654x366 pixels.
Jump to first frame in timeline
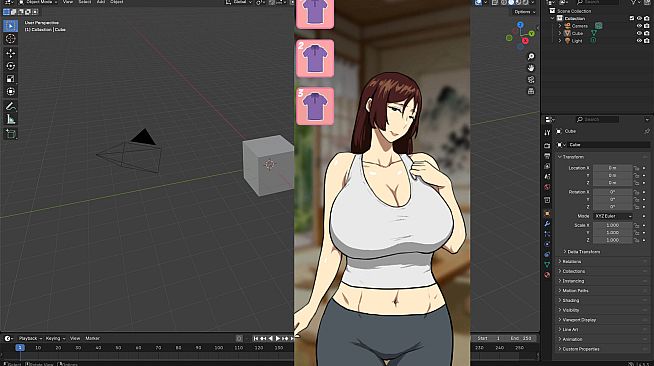pyautogui.click(x=256, y=338)
